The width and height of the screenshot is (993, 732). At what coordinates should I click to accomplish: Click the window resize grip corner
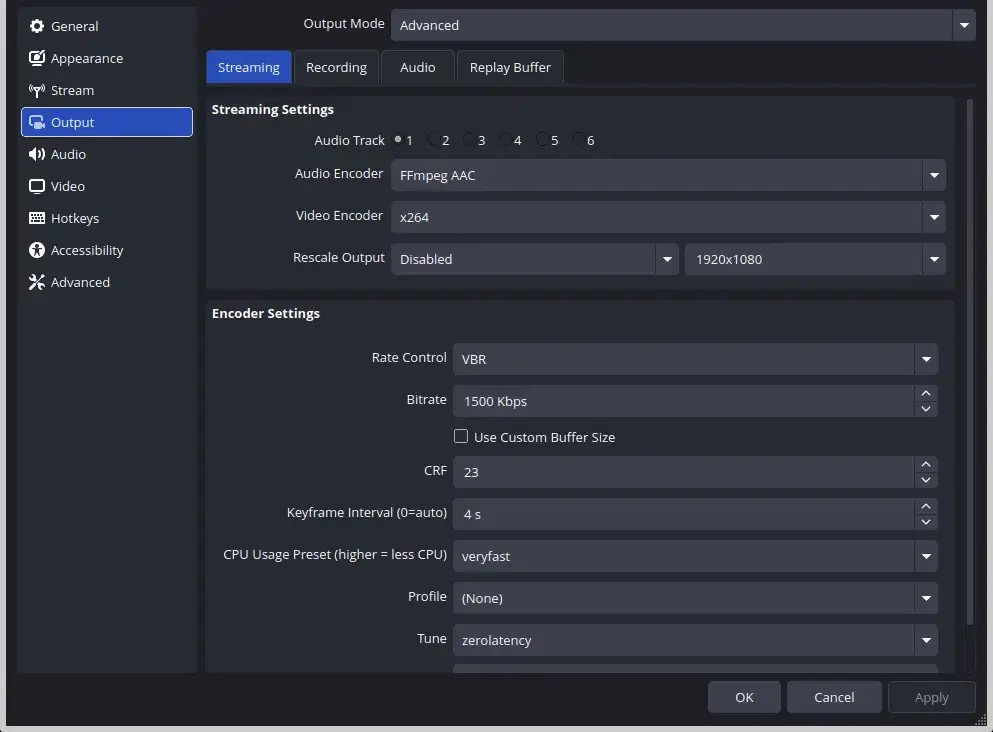[x=981, y=719]
